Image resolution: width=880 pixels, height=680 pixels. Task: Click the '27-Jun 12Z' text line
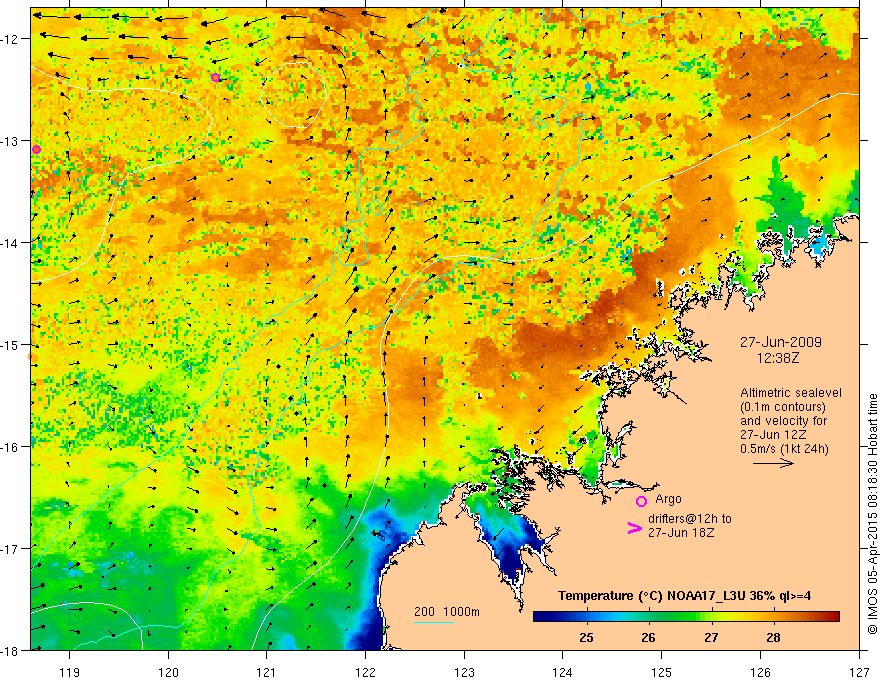click(771, 435)
